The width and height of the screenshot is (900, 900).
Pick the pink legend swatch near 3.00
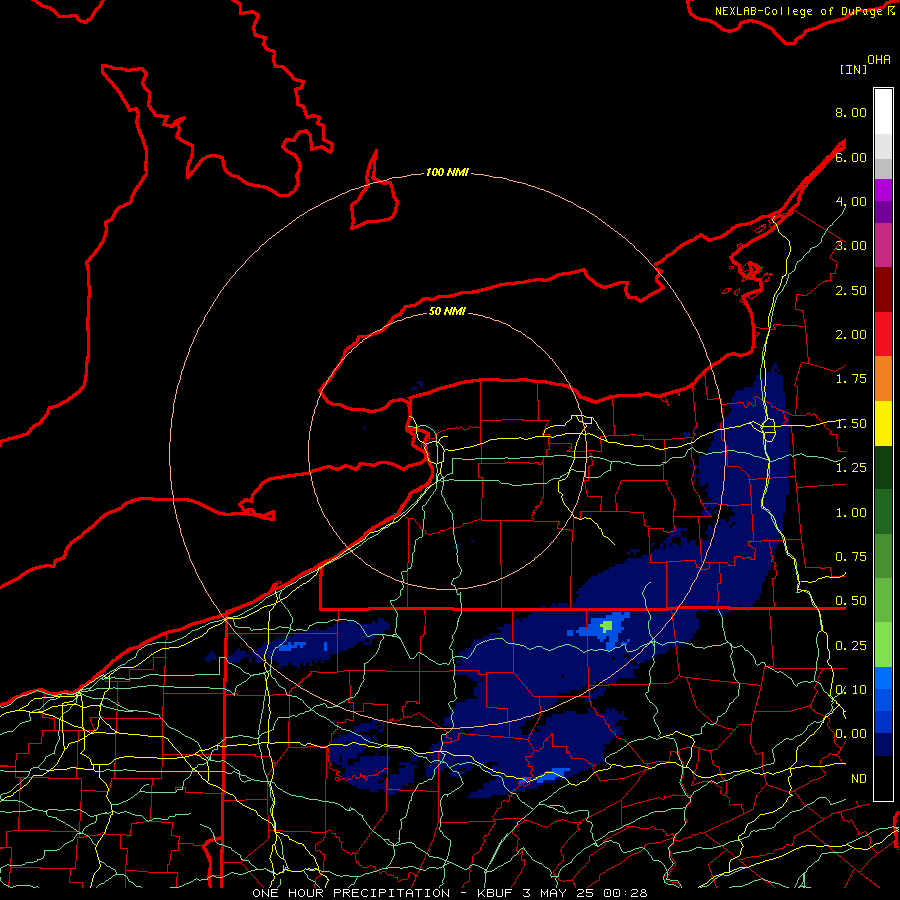pos(883,245)
